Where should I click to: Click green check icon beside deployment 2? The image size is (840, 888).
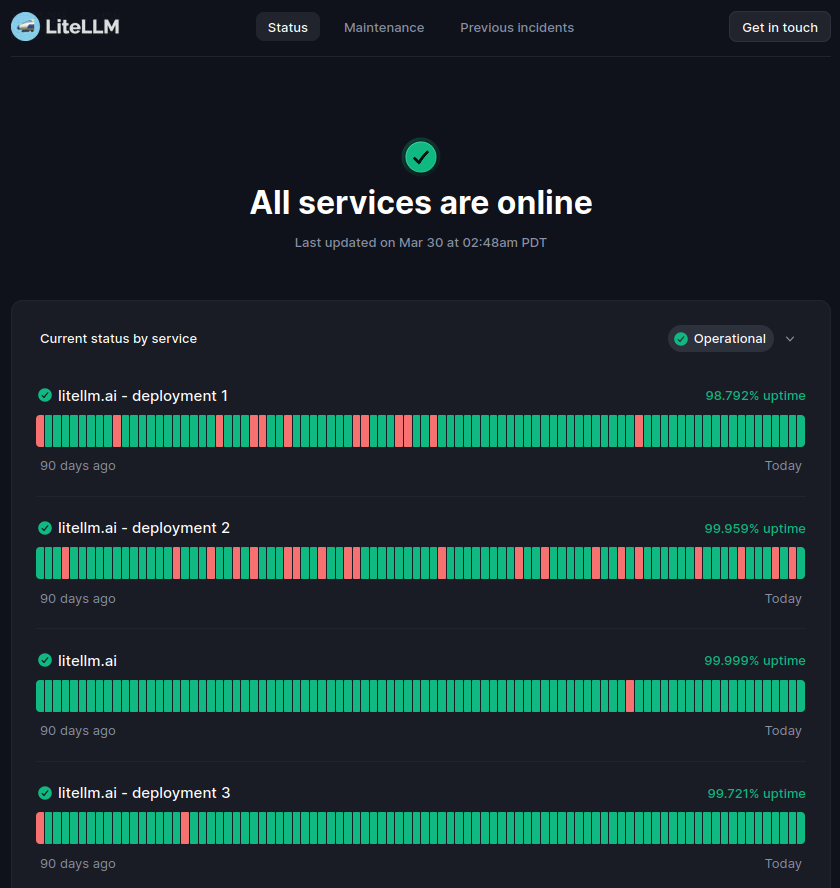[45, 528]
